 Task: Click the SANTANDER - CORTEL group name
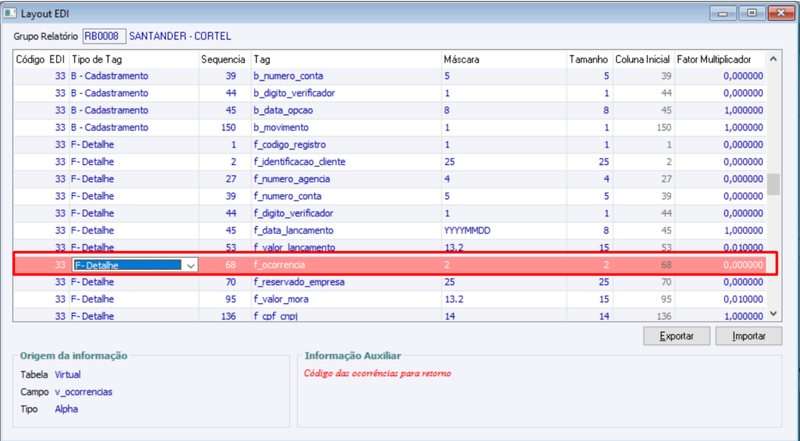pyautogui.click(x=180, y=36)
